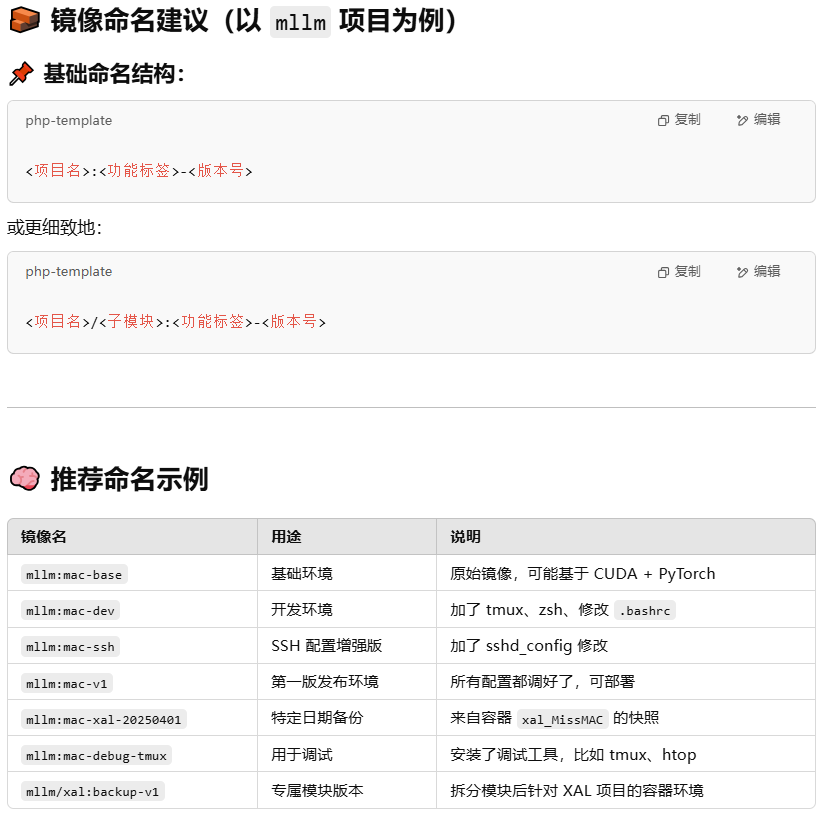The height and width of the screenshot is (813, 821).
Task: Click the package emoji beside 镜像命名建议
Action: pyautogui.click(x=23, y=21)
